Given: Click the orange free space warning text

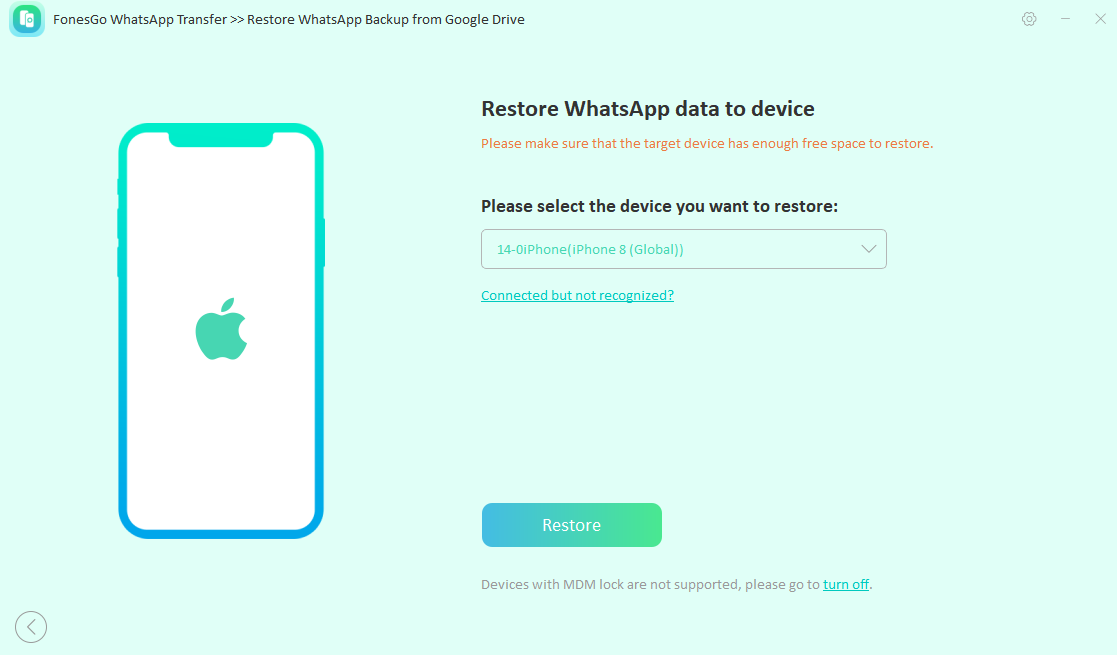Looking at the screenshot, I should (x=707, y=143).
